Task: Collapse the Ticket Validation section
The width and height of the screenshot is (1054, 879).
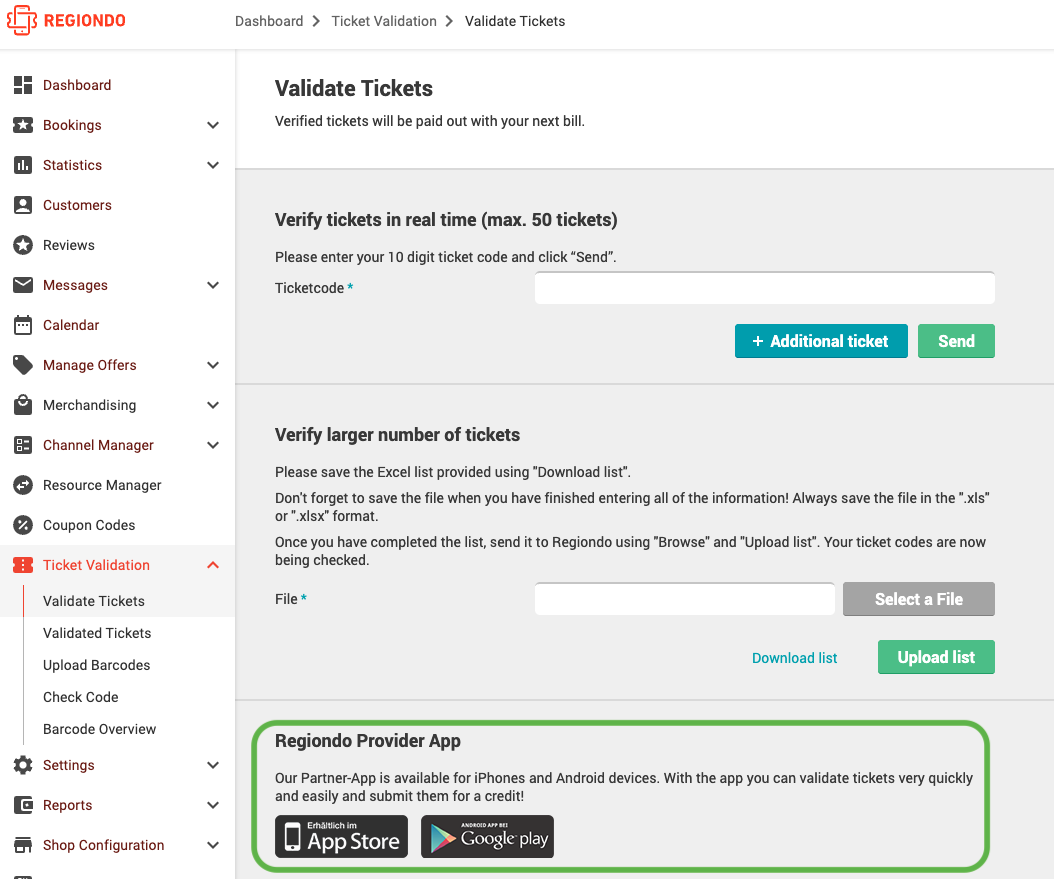Action: point(213,565)
